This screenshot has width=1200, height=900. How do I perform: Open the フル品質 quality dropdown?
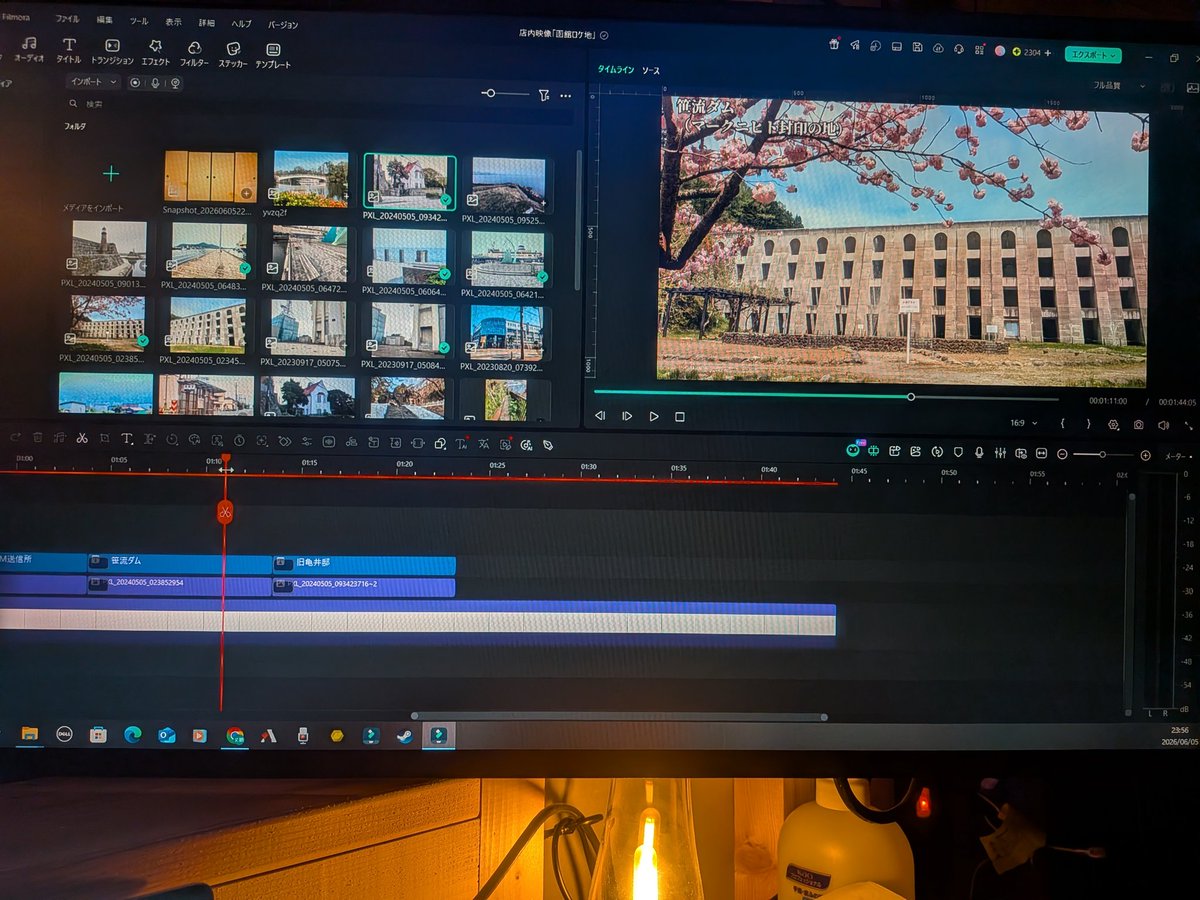pyautogui.click(x=1119, y=86)
